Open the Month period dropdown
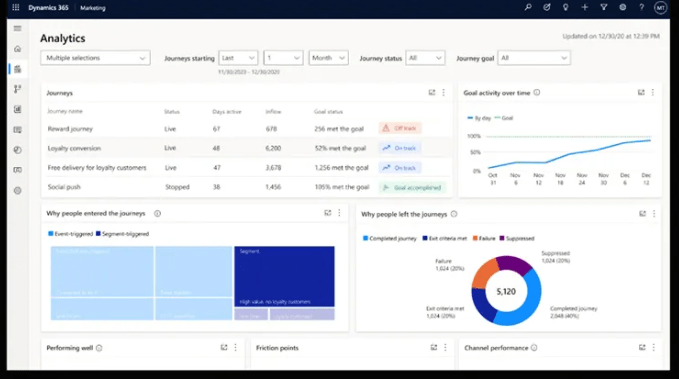The height and width of the screenshot is (379, 679). [328, 58]
